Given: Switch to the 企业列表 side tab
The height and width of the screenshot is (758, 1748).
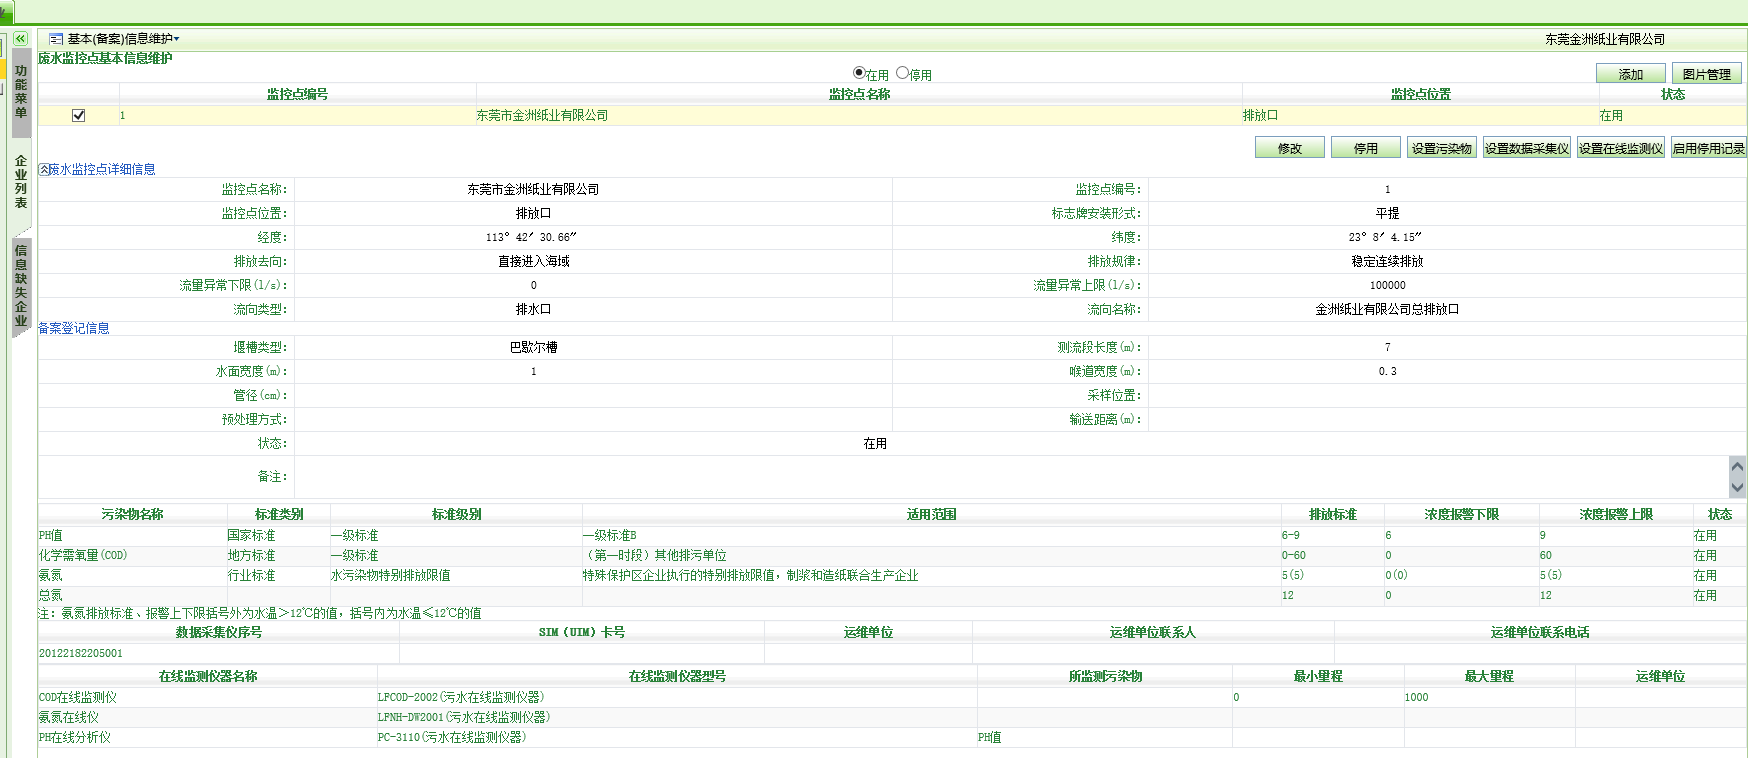Looking at the screenshot, I should (21, 181).
